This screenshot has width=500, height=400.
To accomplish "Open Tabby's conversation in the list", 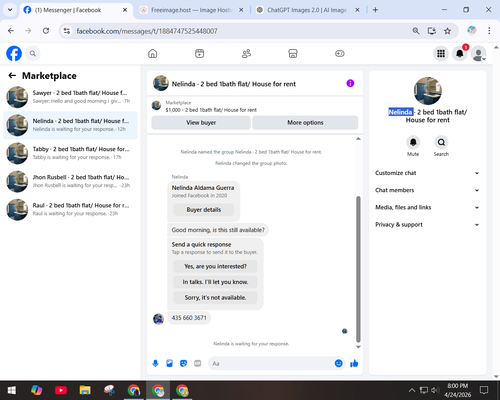I will pyautogui.click(x=70, y=153).
